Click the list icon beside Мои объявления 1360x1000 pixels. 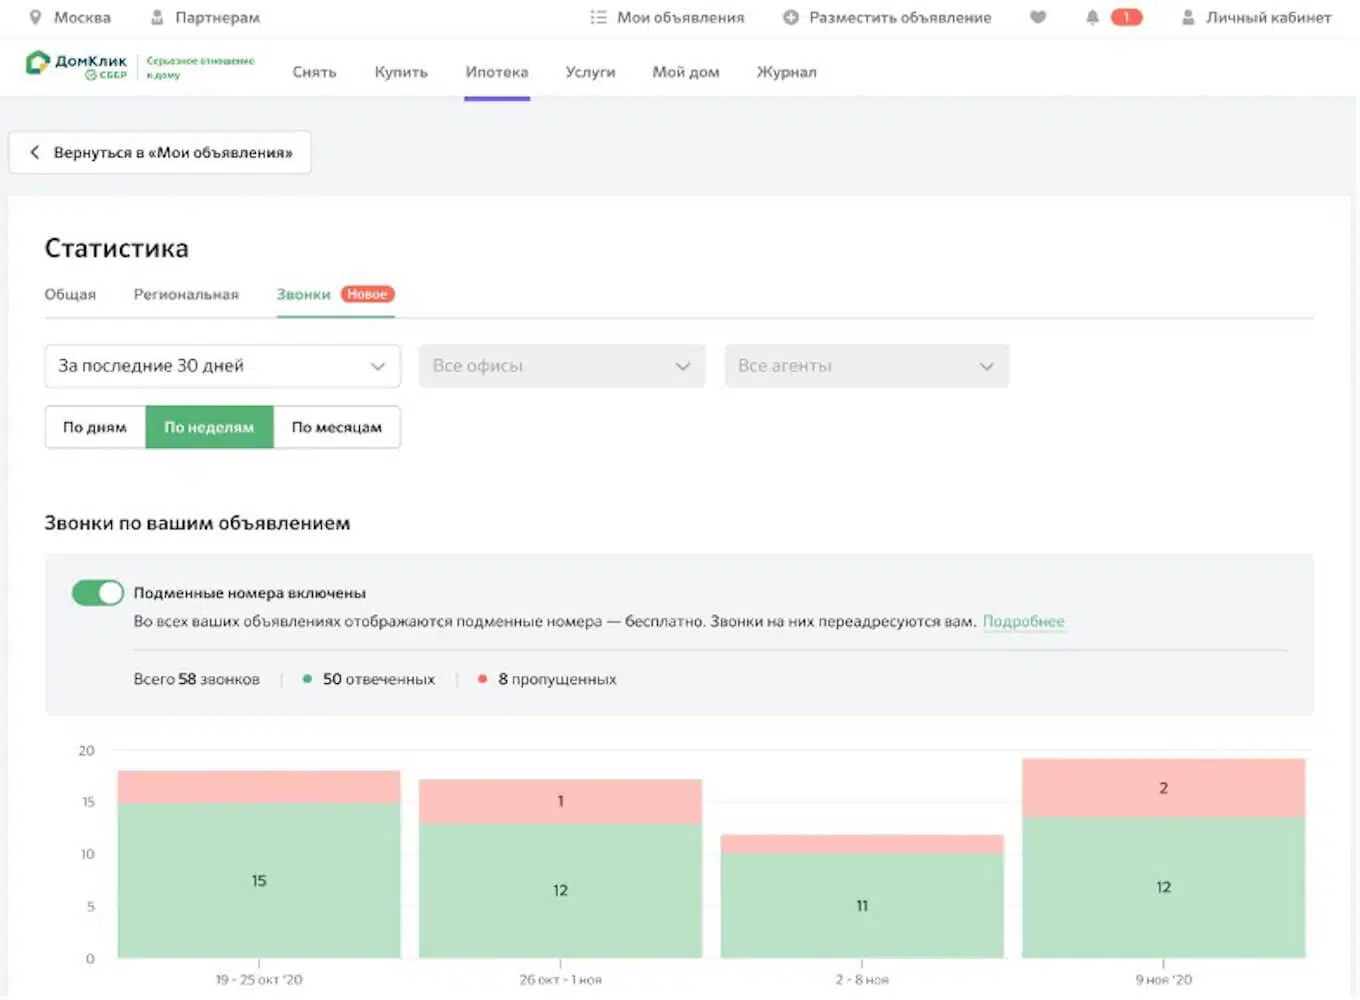click(598, 17)
